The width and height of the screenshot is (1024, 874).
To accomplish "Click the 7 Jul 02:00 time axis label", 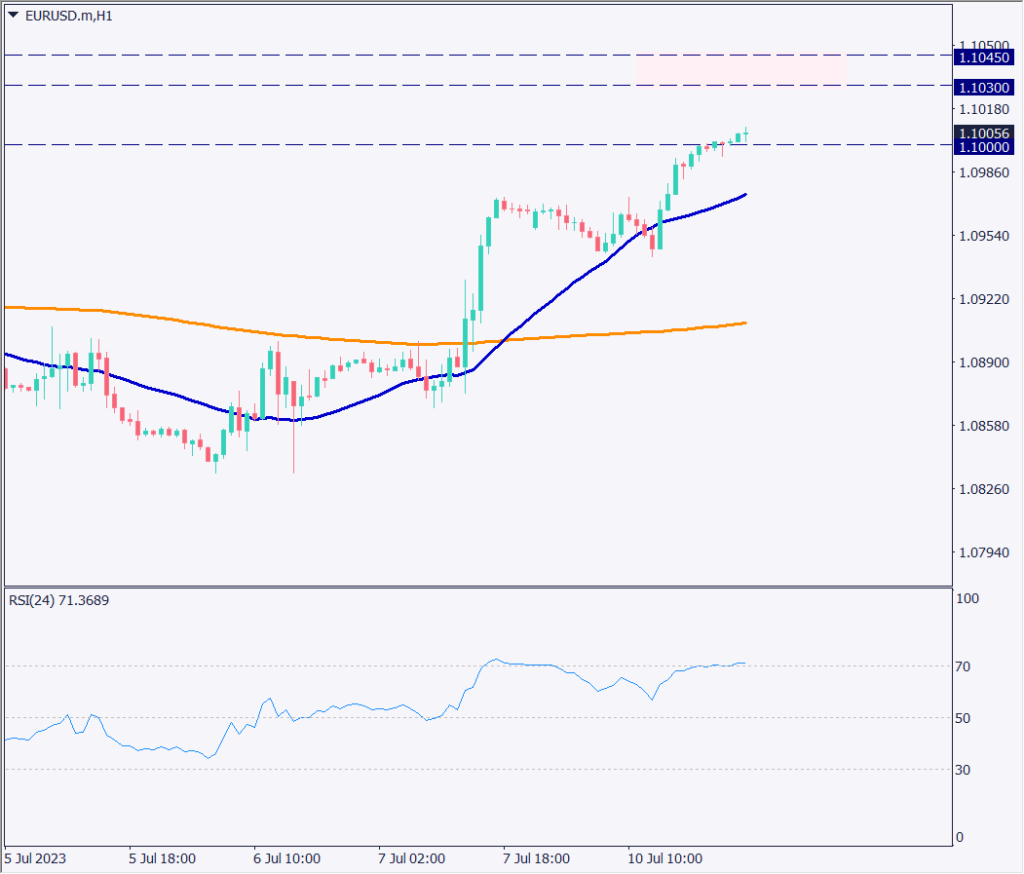I will (410, 858).
